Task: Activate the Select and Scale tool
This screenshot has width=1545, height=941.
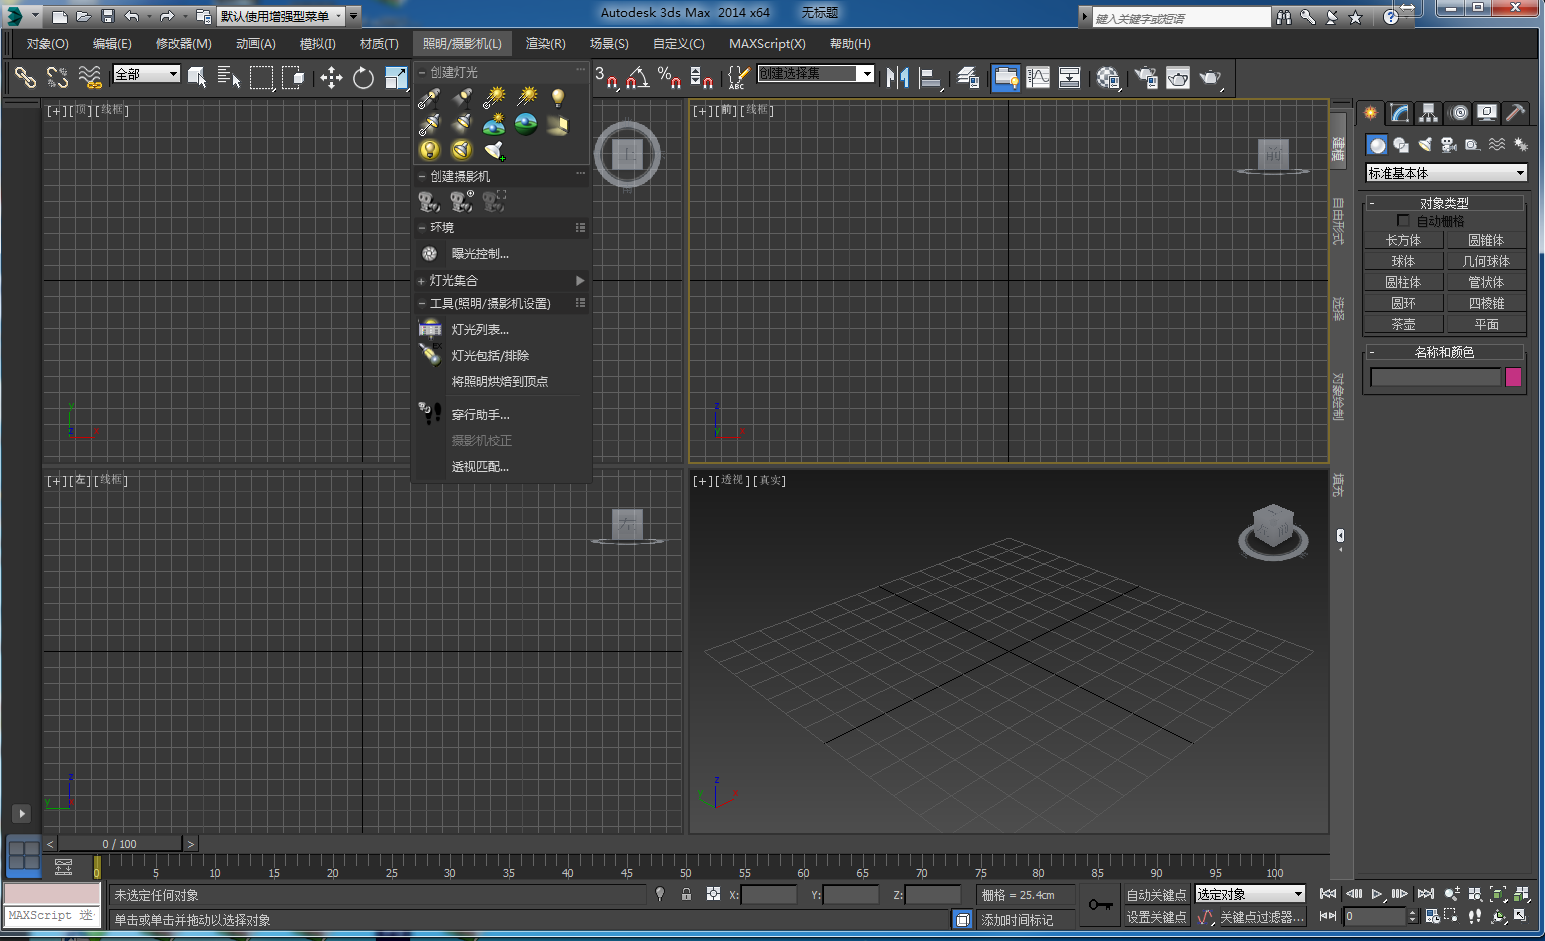Action: pos(396,77)
